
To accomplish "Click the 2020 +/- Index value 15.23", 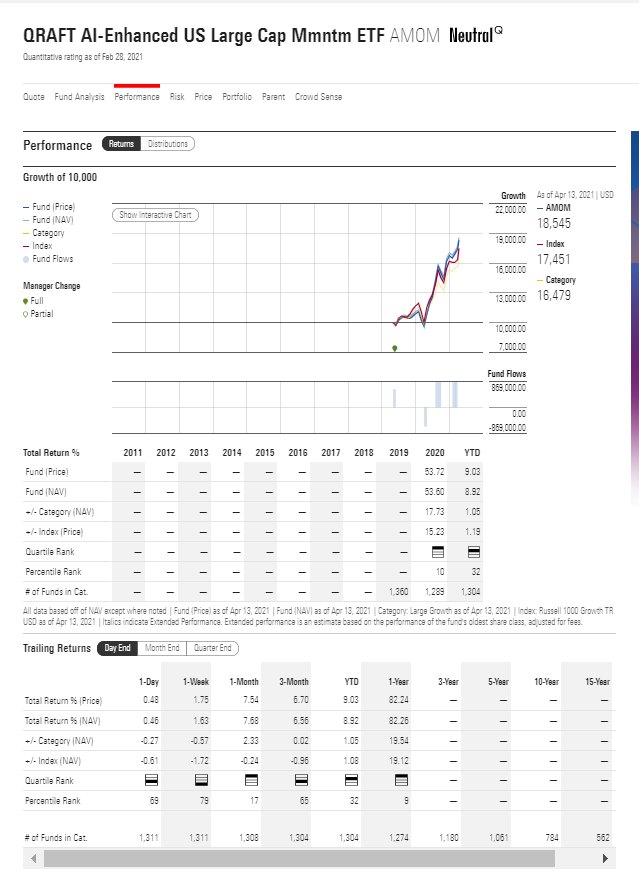I will point(435,532).
